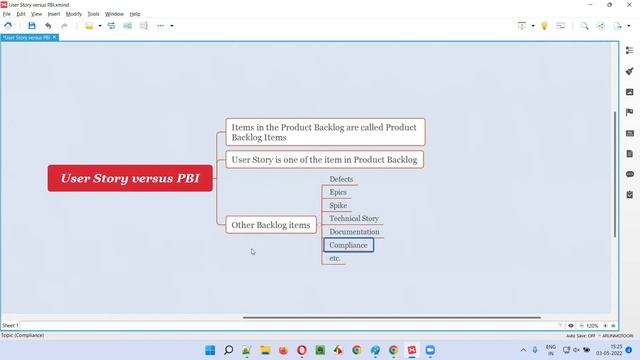Open the File menu
640x360 pixels.
pos(7,14)
